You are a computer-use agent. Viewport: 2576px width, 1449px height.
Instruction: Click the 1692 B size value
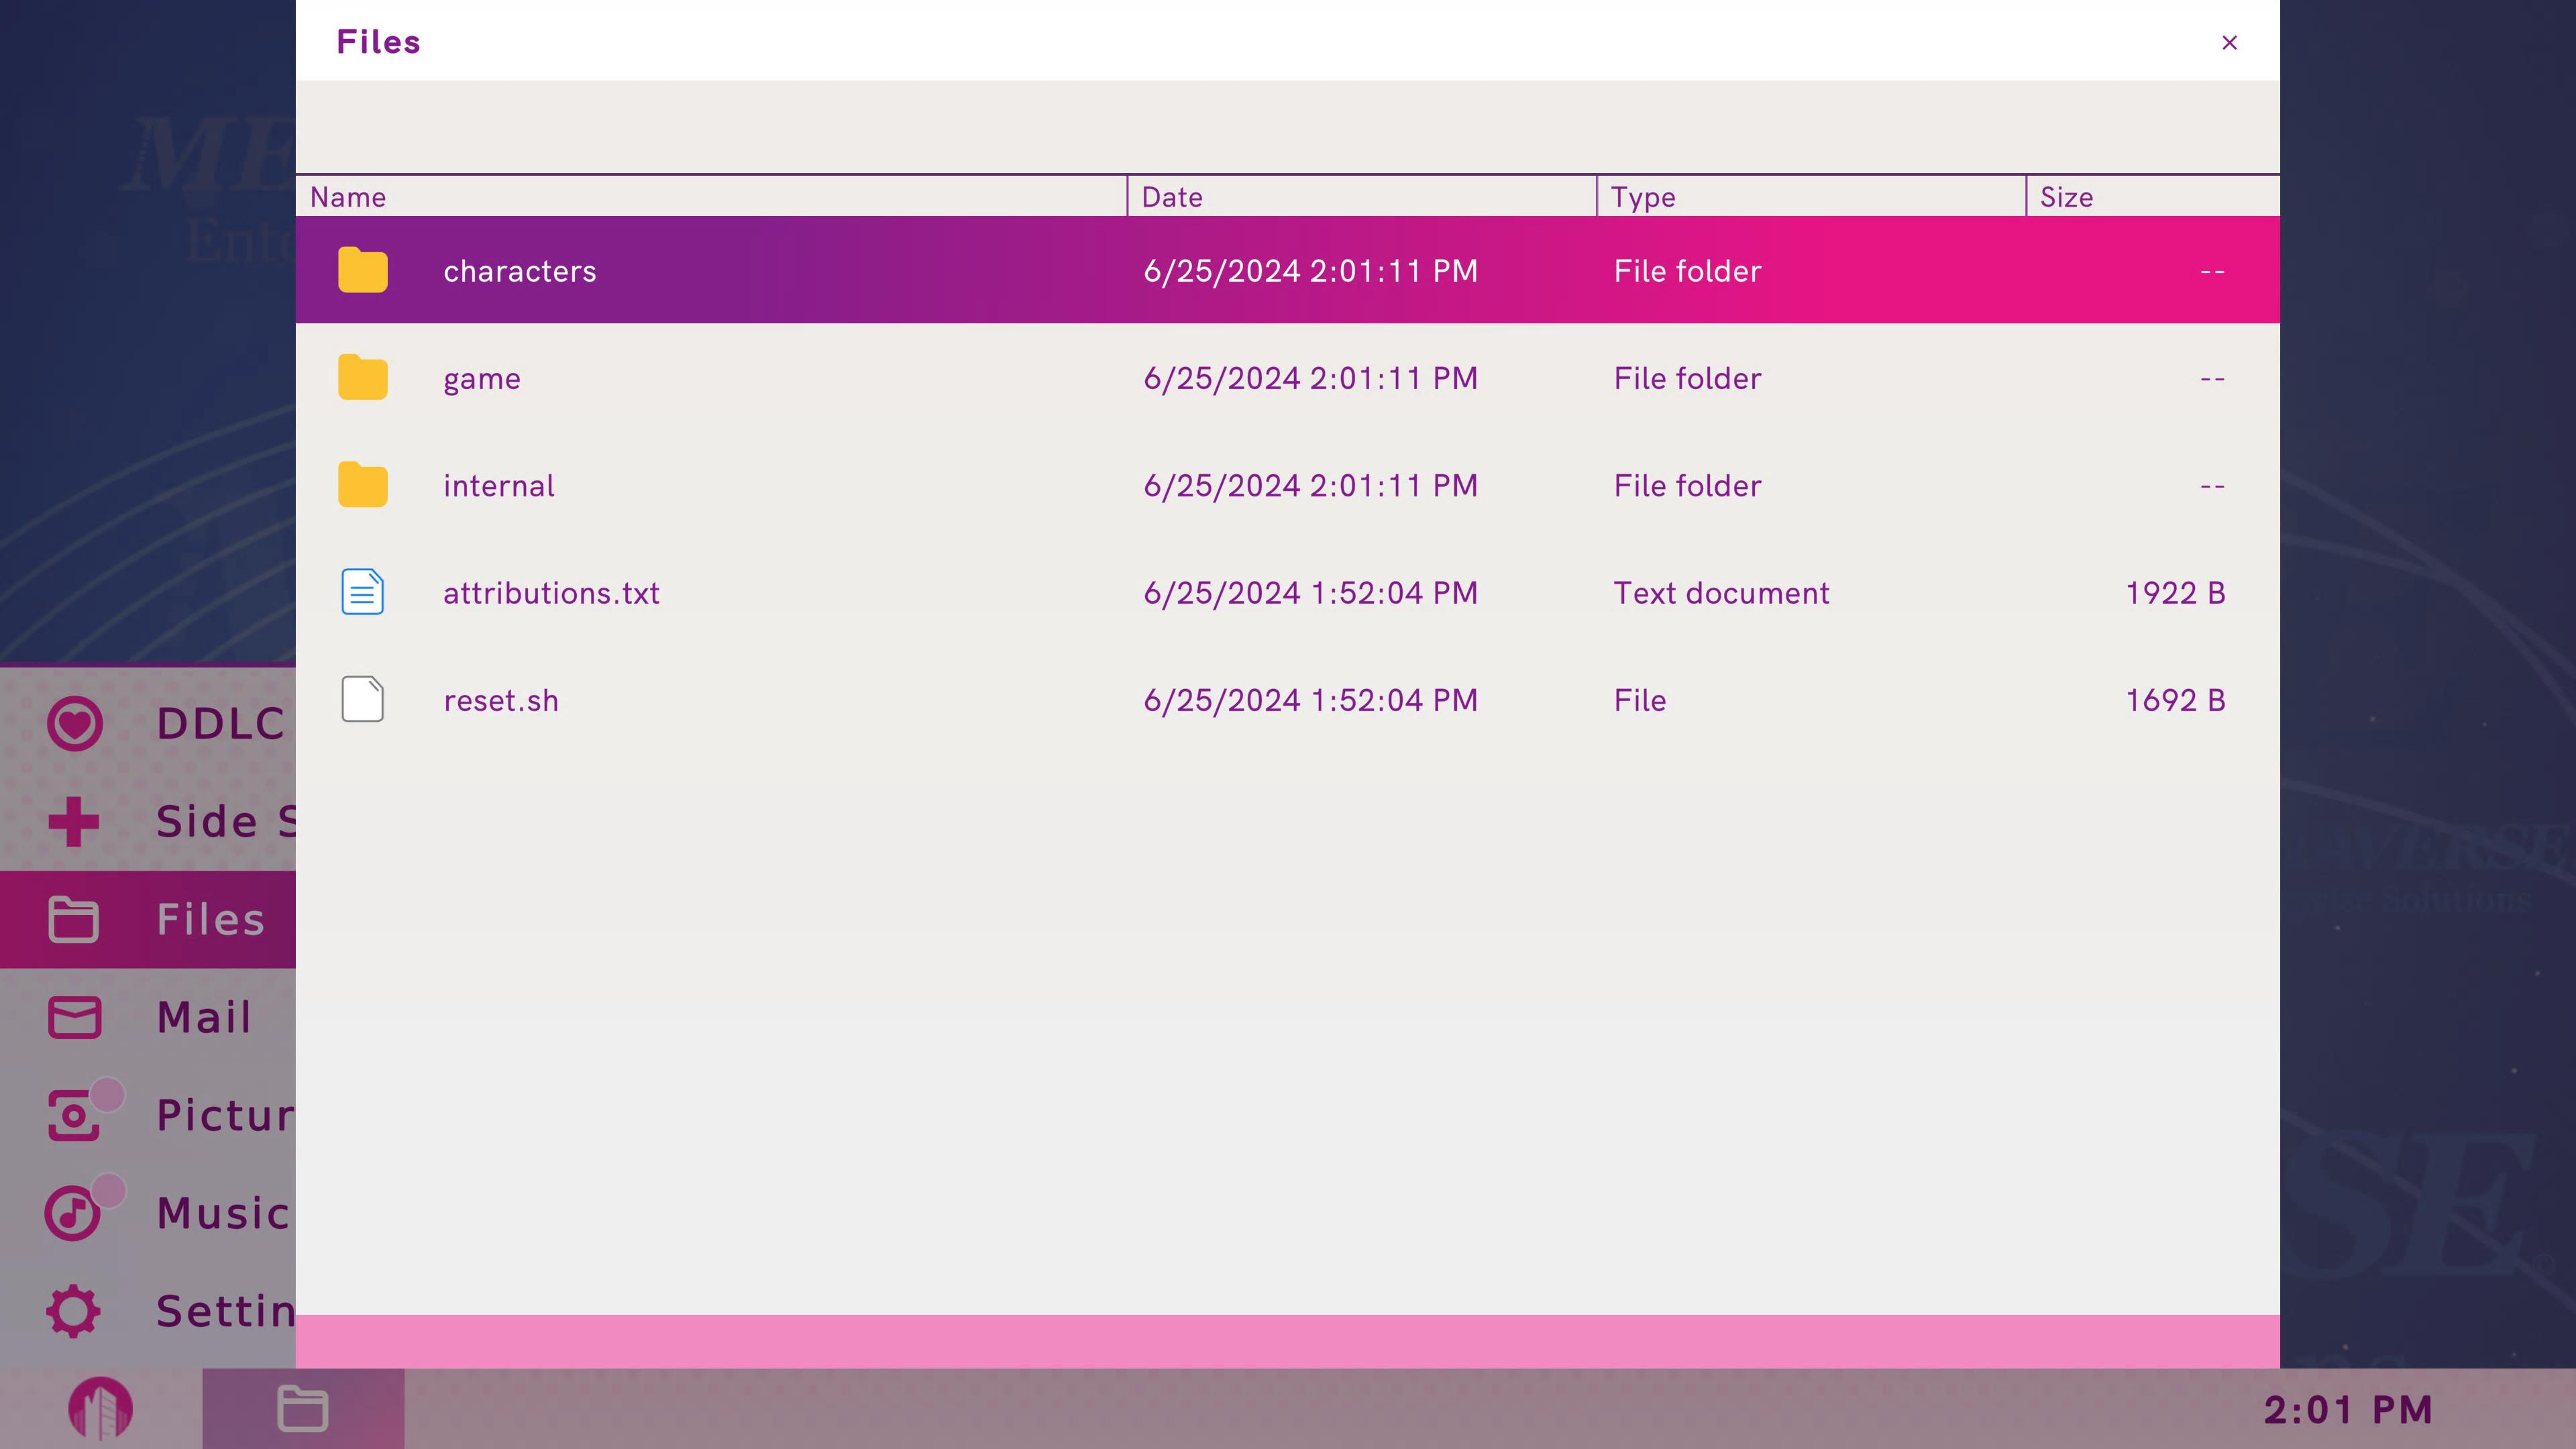tap(2175, 700)
